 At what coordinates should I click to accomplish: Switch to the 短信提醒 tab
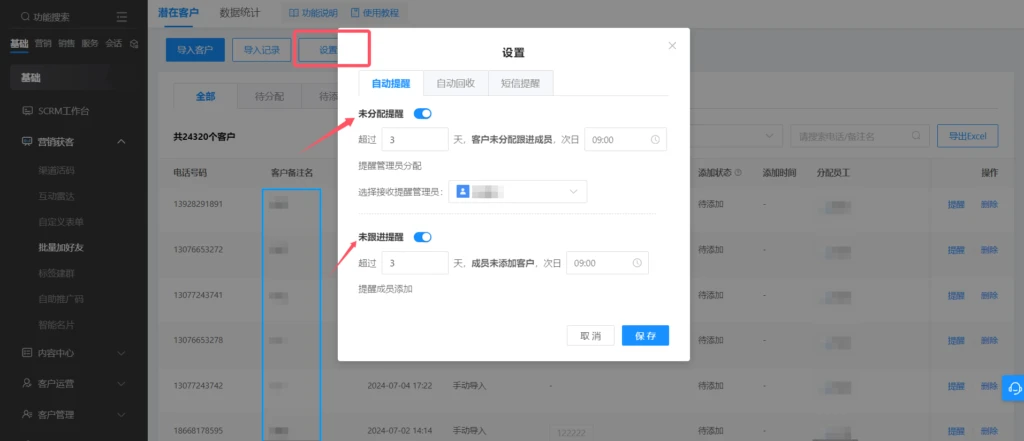pyautogui.click(x=520, y=84)
